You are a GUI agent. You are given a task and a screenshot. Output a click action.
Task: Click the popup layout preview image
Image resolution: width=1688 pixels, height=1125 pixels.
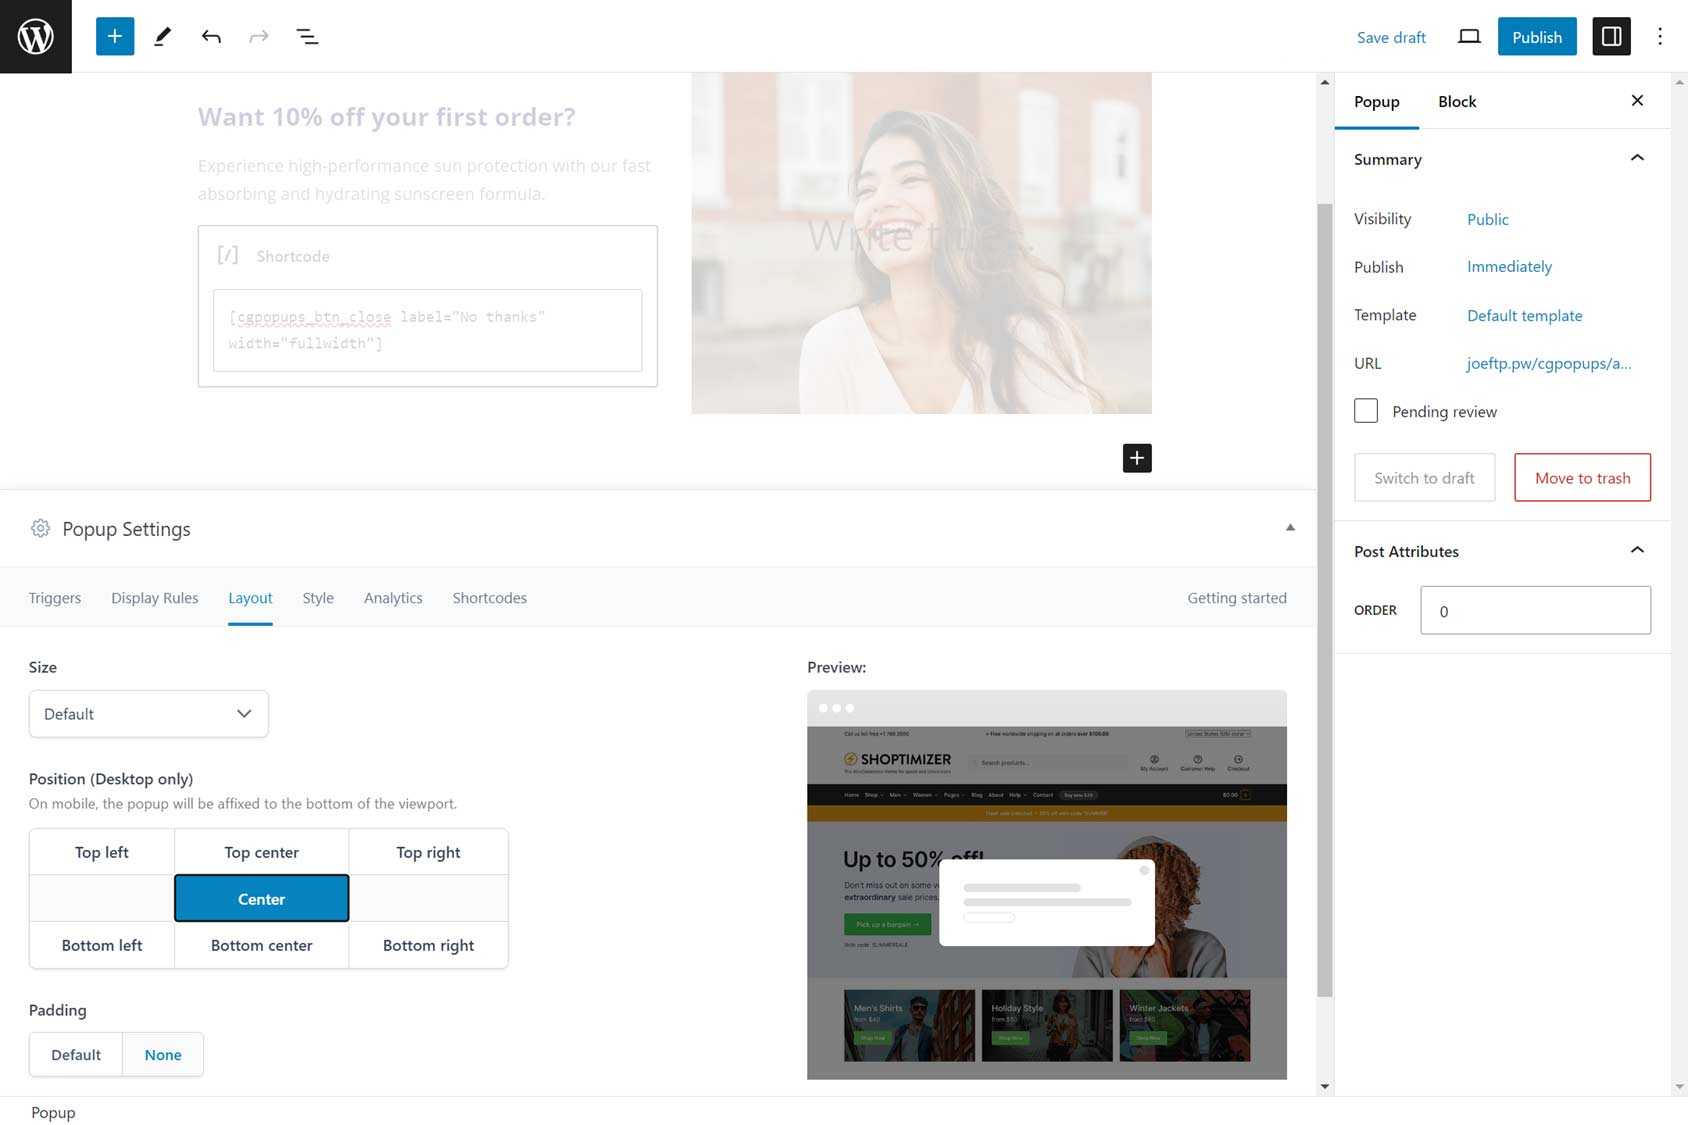point(1047,884)
